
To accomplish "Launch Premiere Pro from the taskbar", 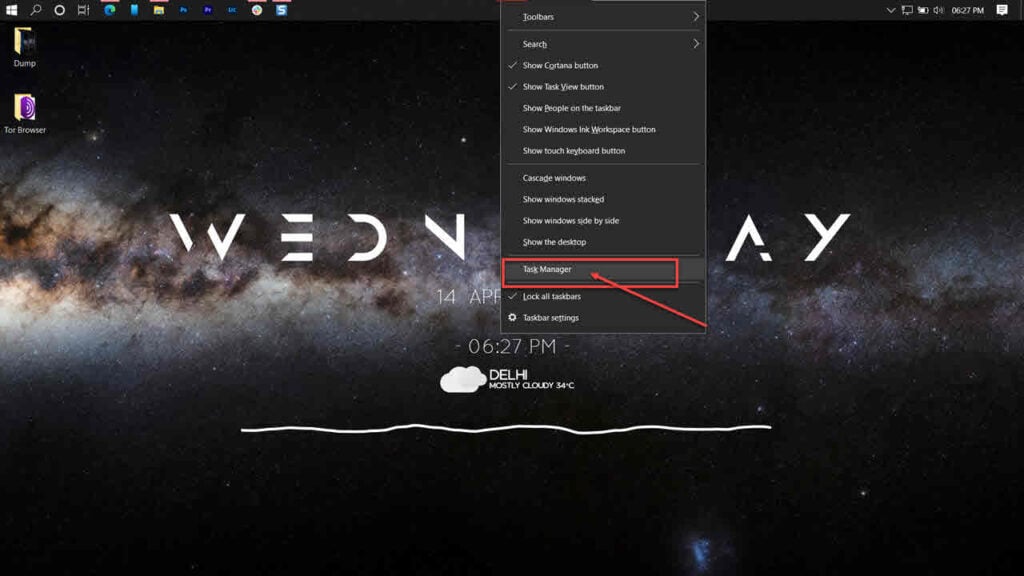I will (x=208, y=10).
